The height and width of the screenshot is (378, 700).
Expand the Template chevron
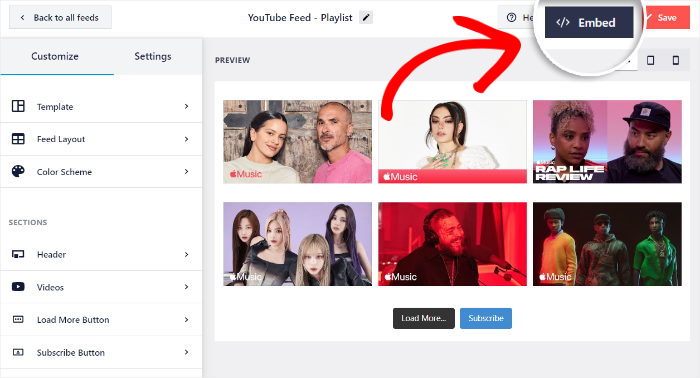tap(187, 106)
